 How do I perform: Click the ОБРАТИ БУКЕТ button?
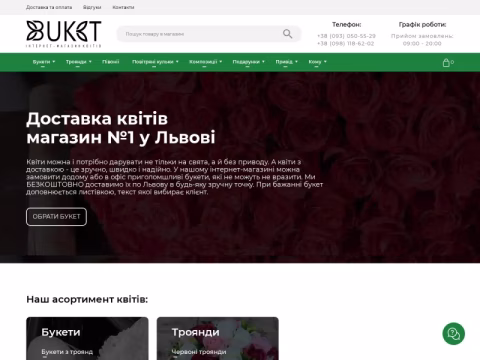click(56, 217)
